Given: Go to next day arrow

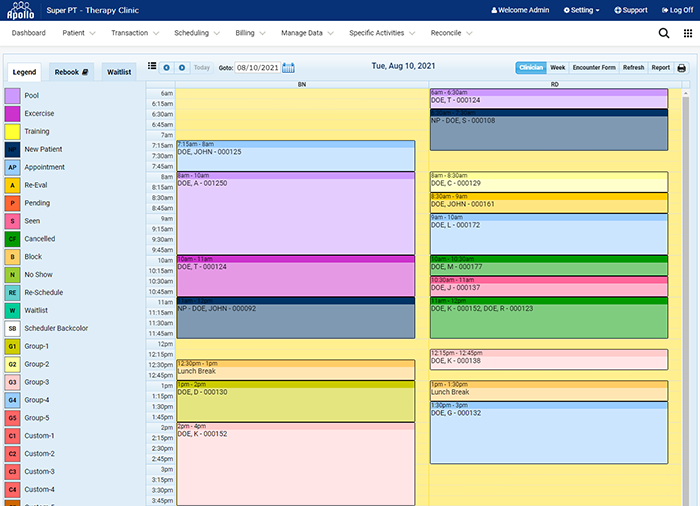Looking at the screenshot, I should tap(181, 68).
